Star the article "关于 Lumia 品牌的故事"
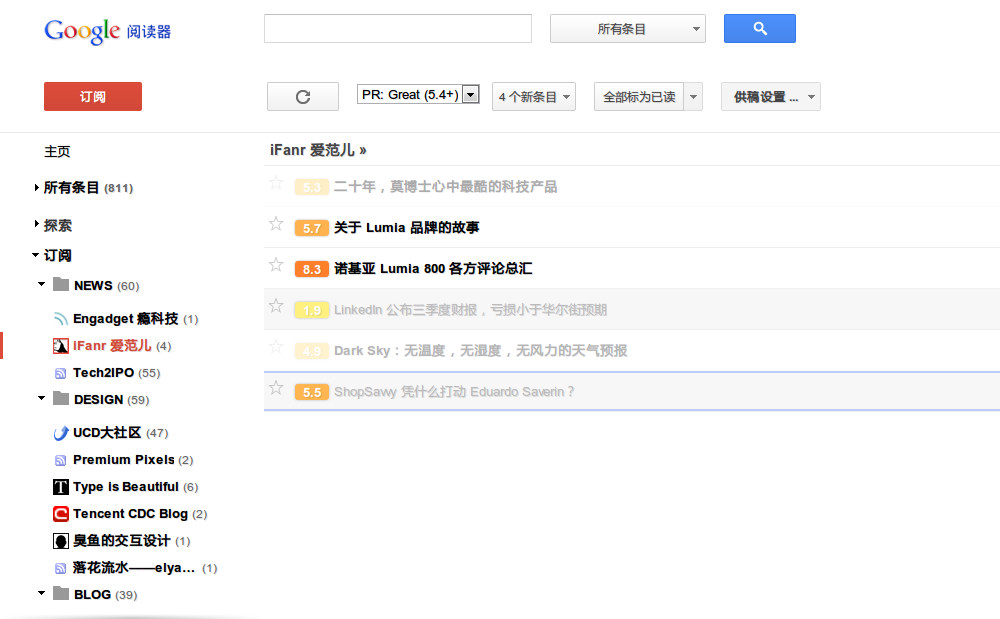 [276, 224]
